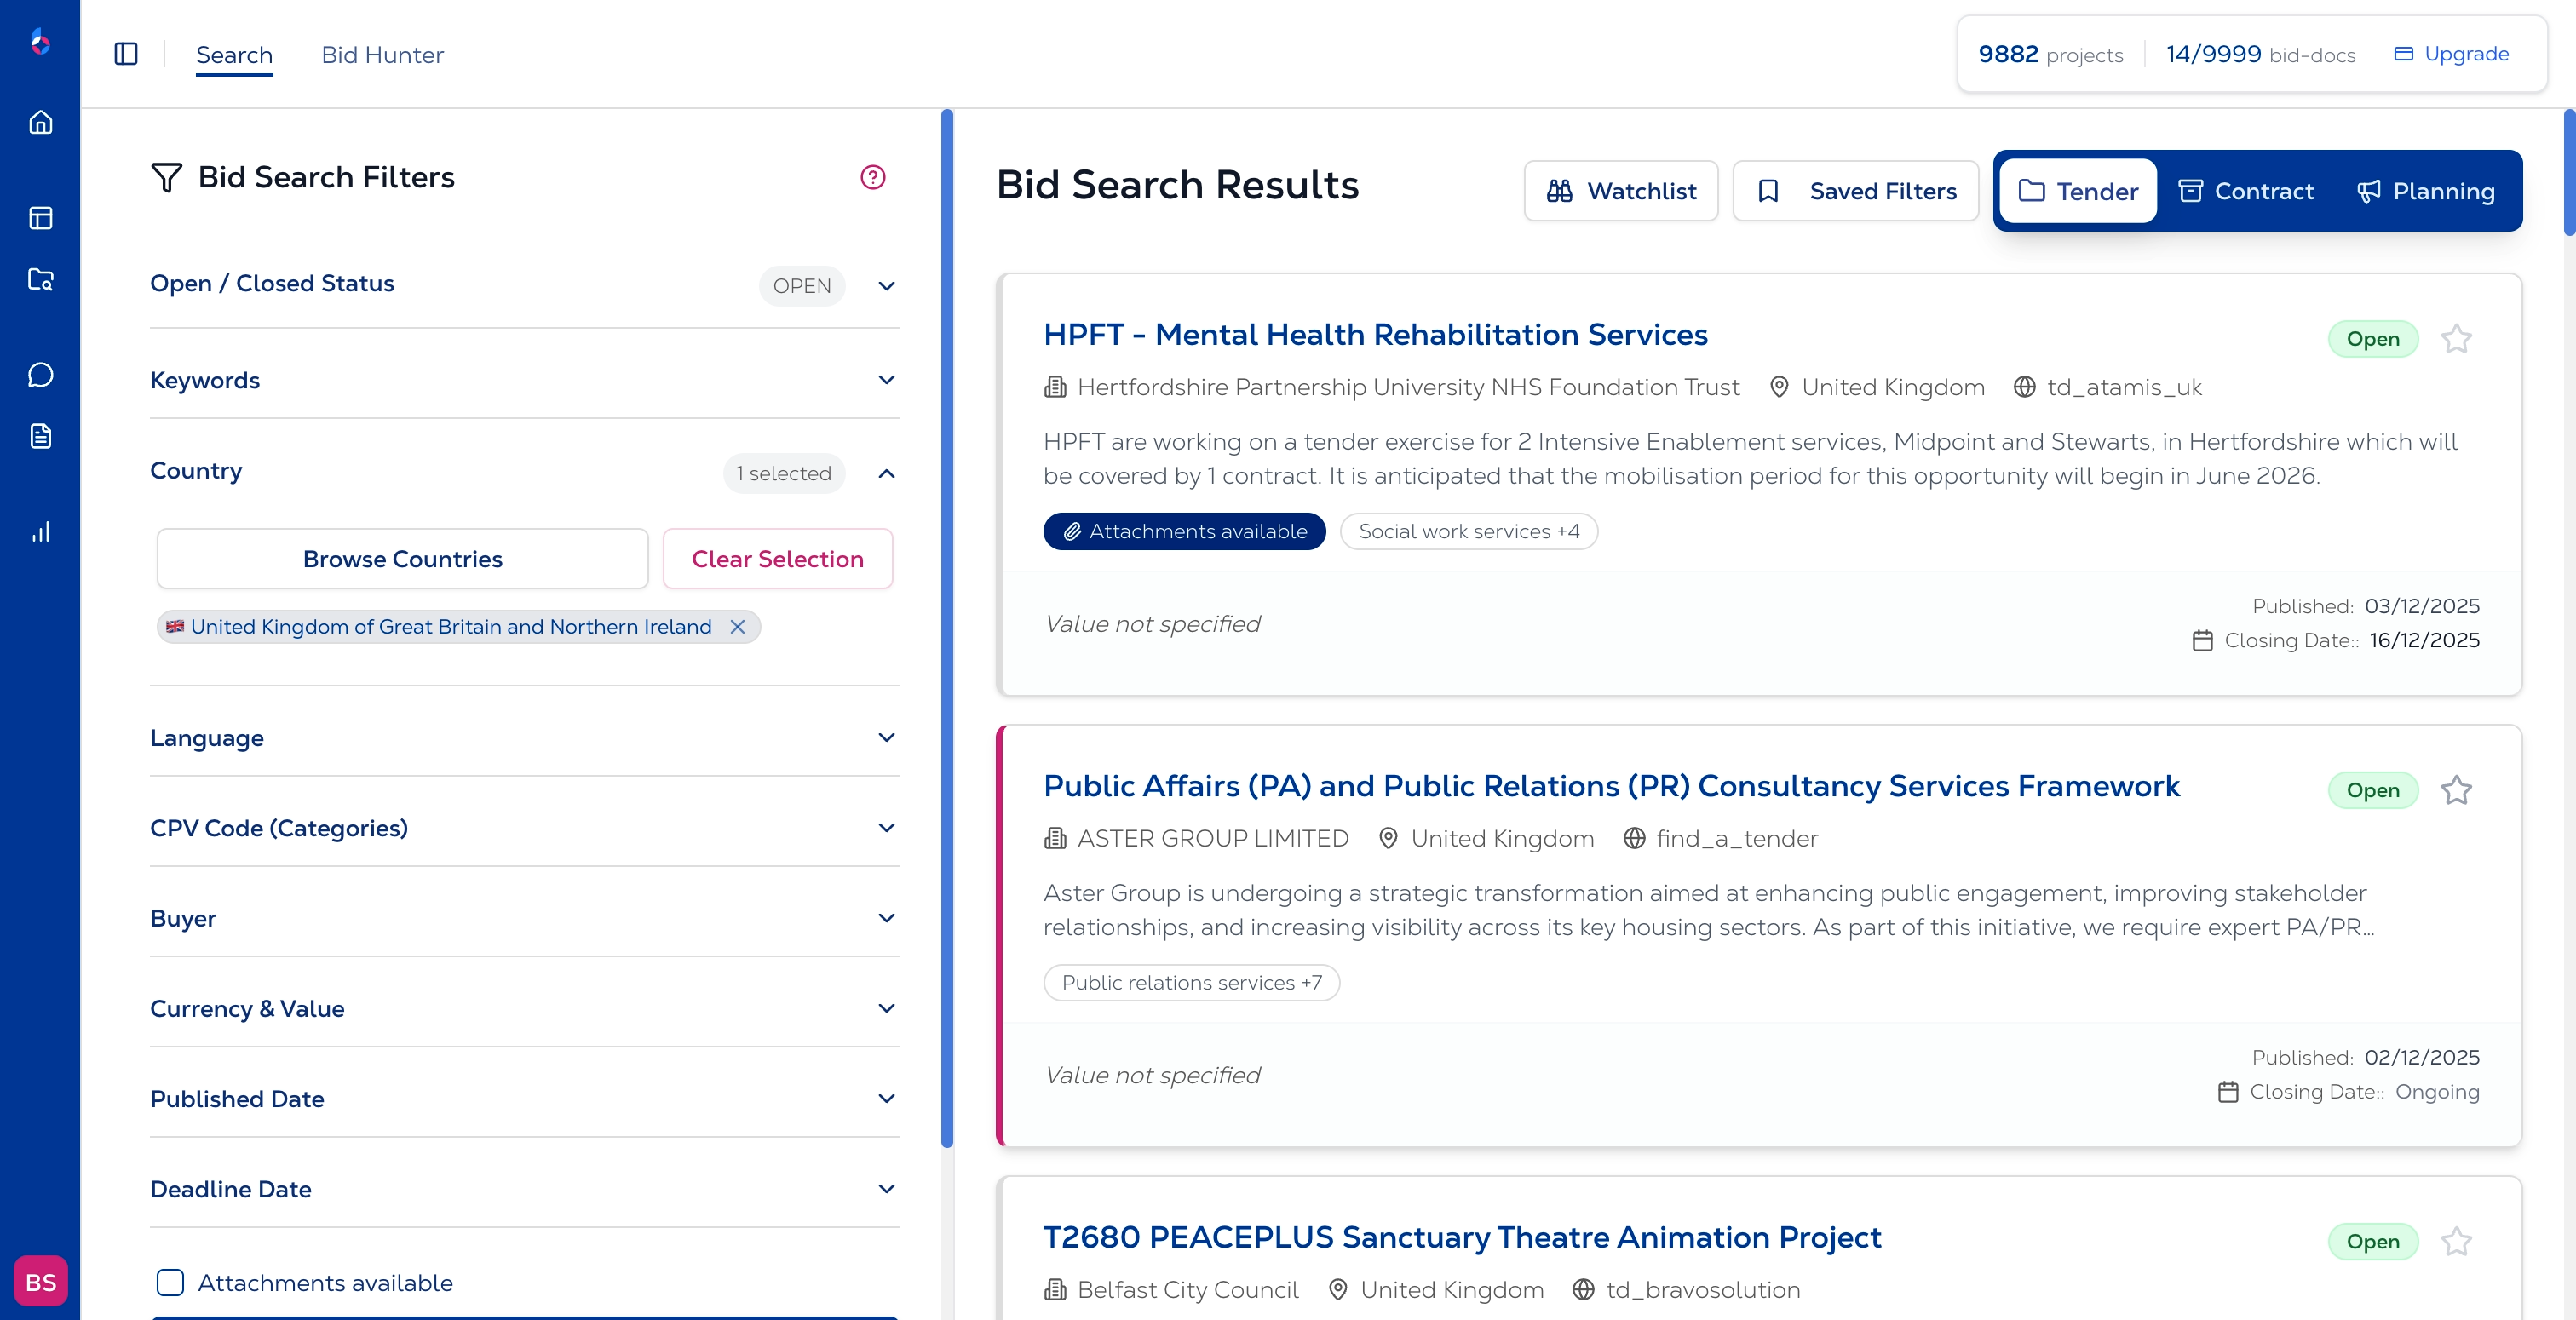
Task: Select the document icon in sidebar
Action: point(41,435)
